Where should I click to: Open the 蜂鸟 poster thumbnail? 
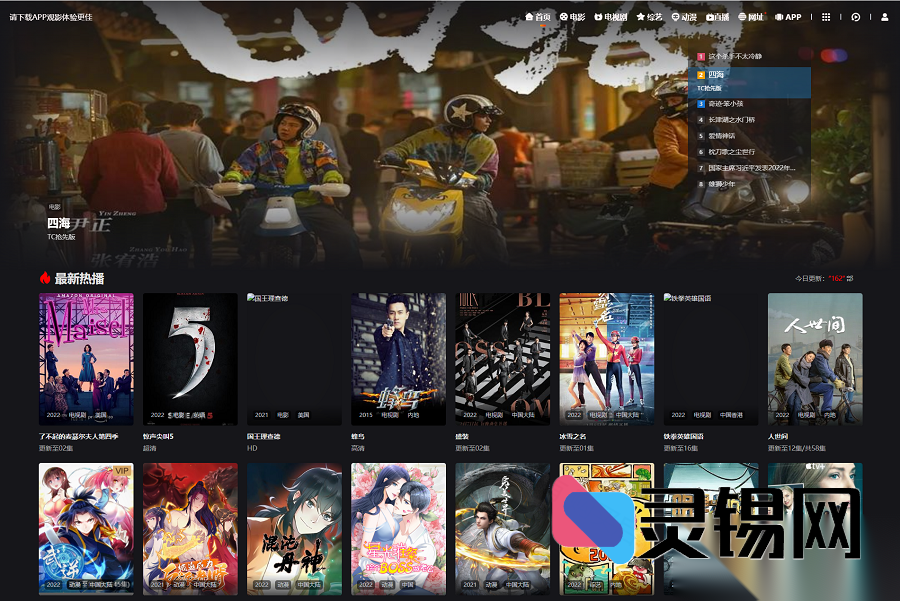(x=398, y=358)
